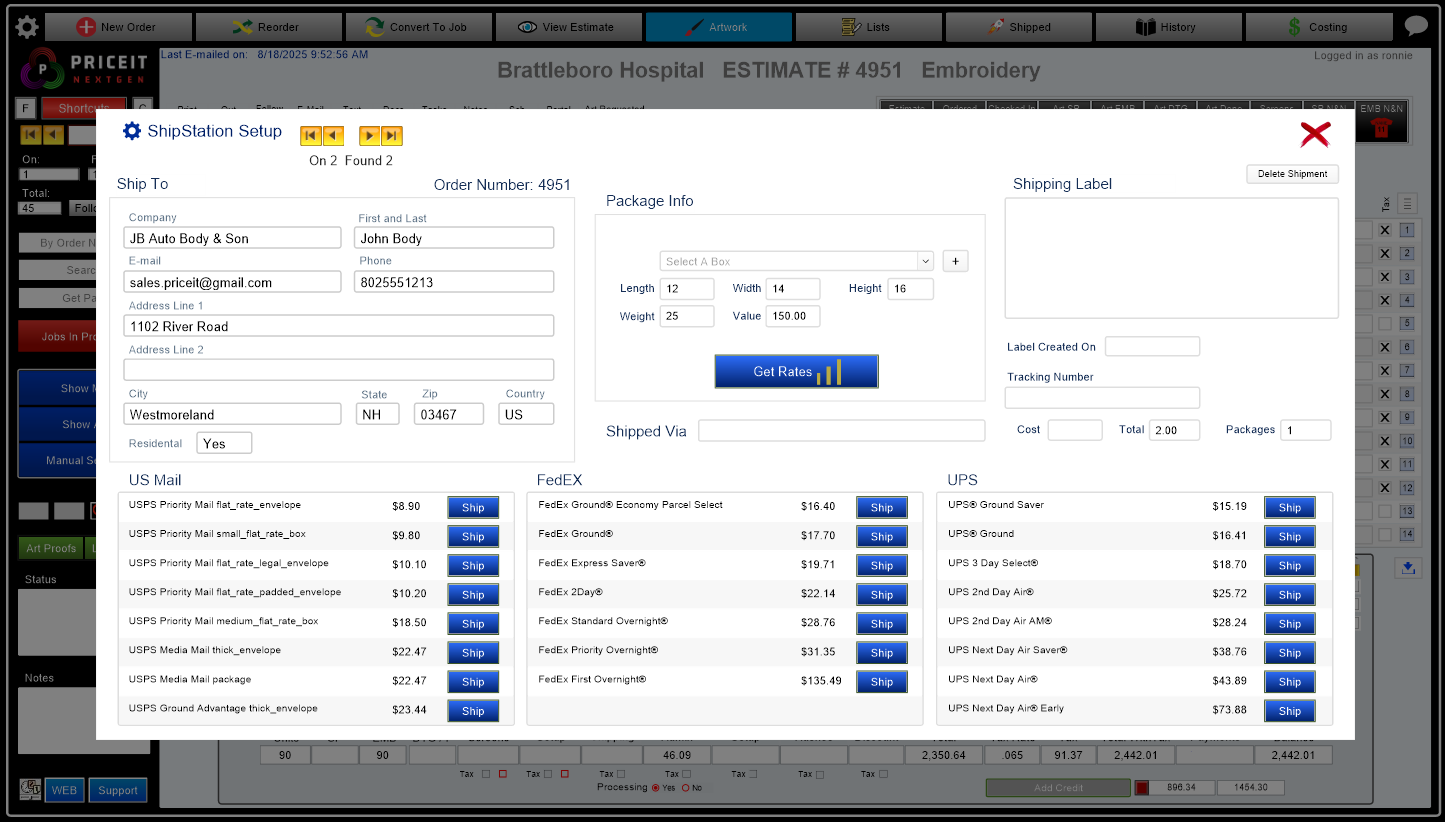Toggle Tax checkbox for line 13
The width and height of the screenshot is (1445, 822).
click(1385, 511)
